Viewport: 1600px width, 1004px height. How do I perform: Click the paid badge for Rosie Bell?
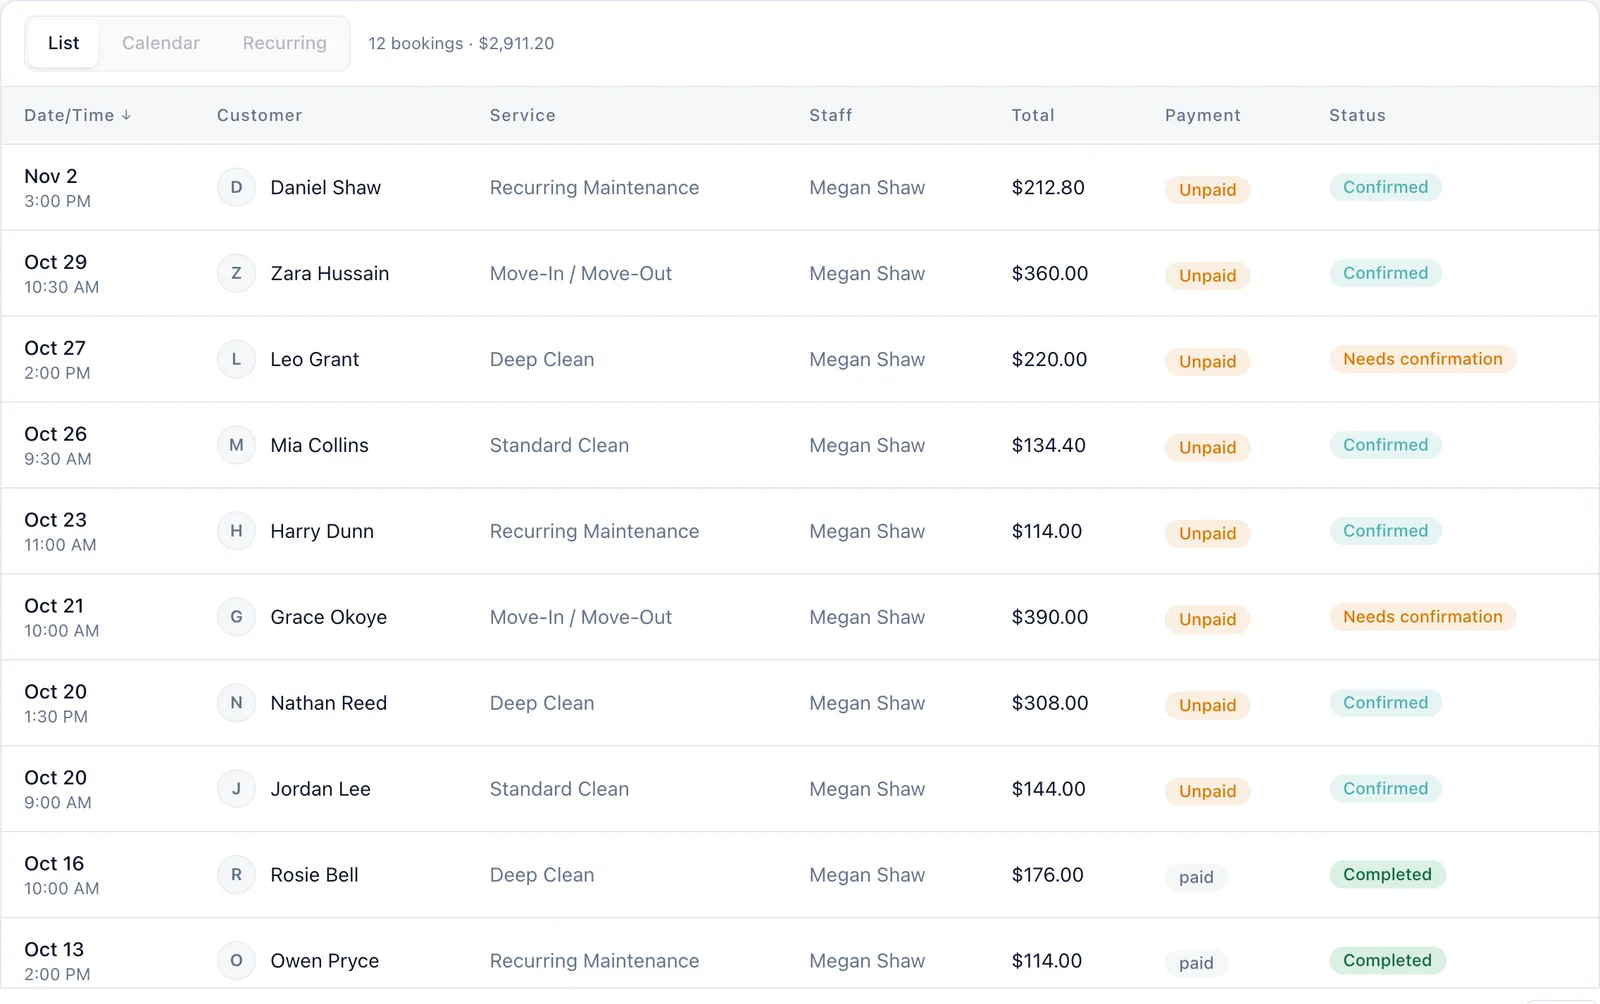tap(1196, 878)
